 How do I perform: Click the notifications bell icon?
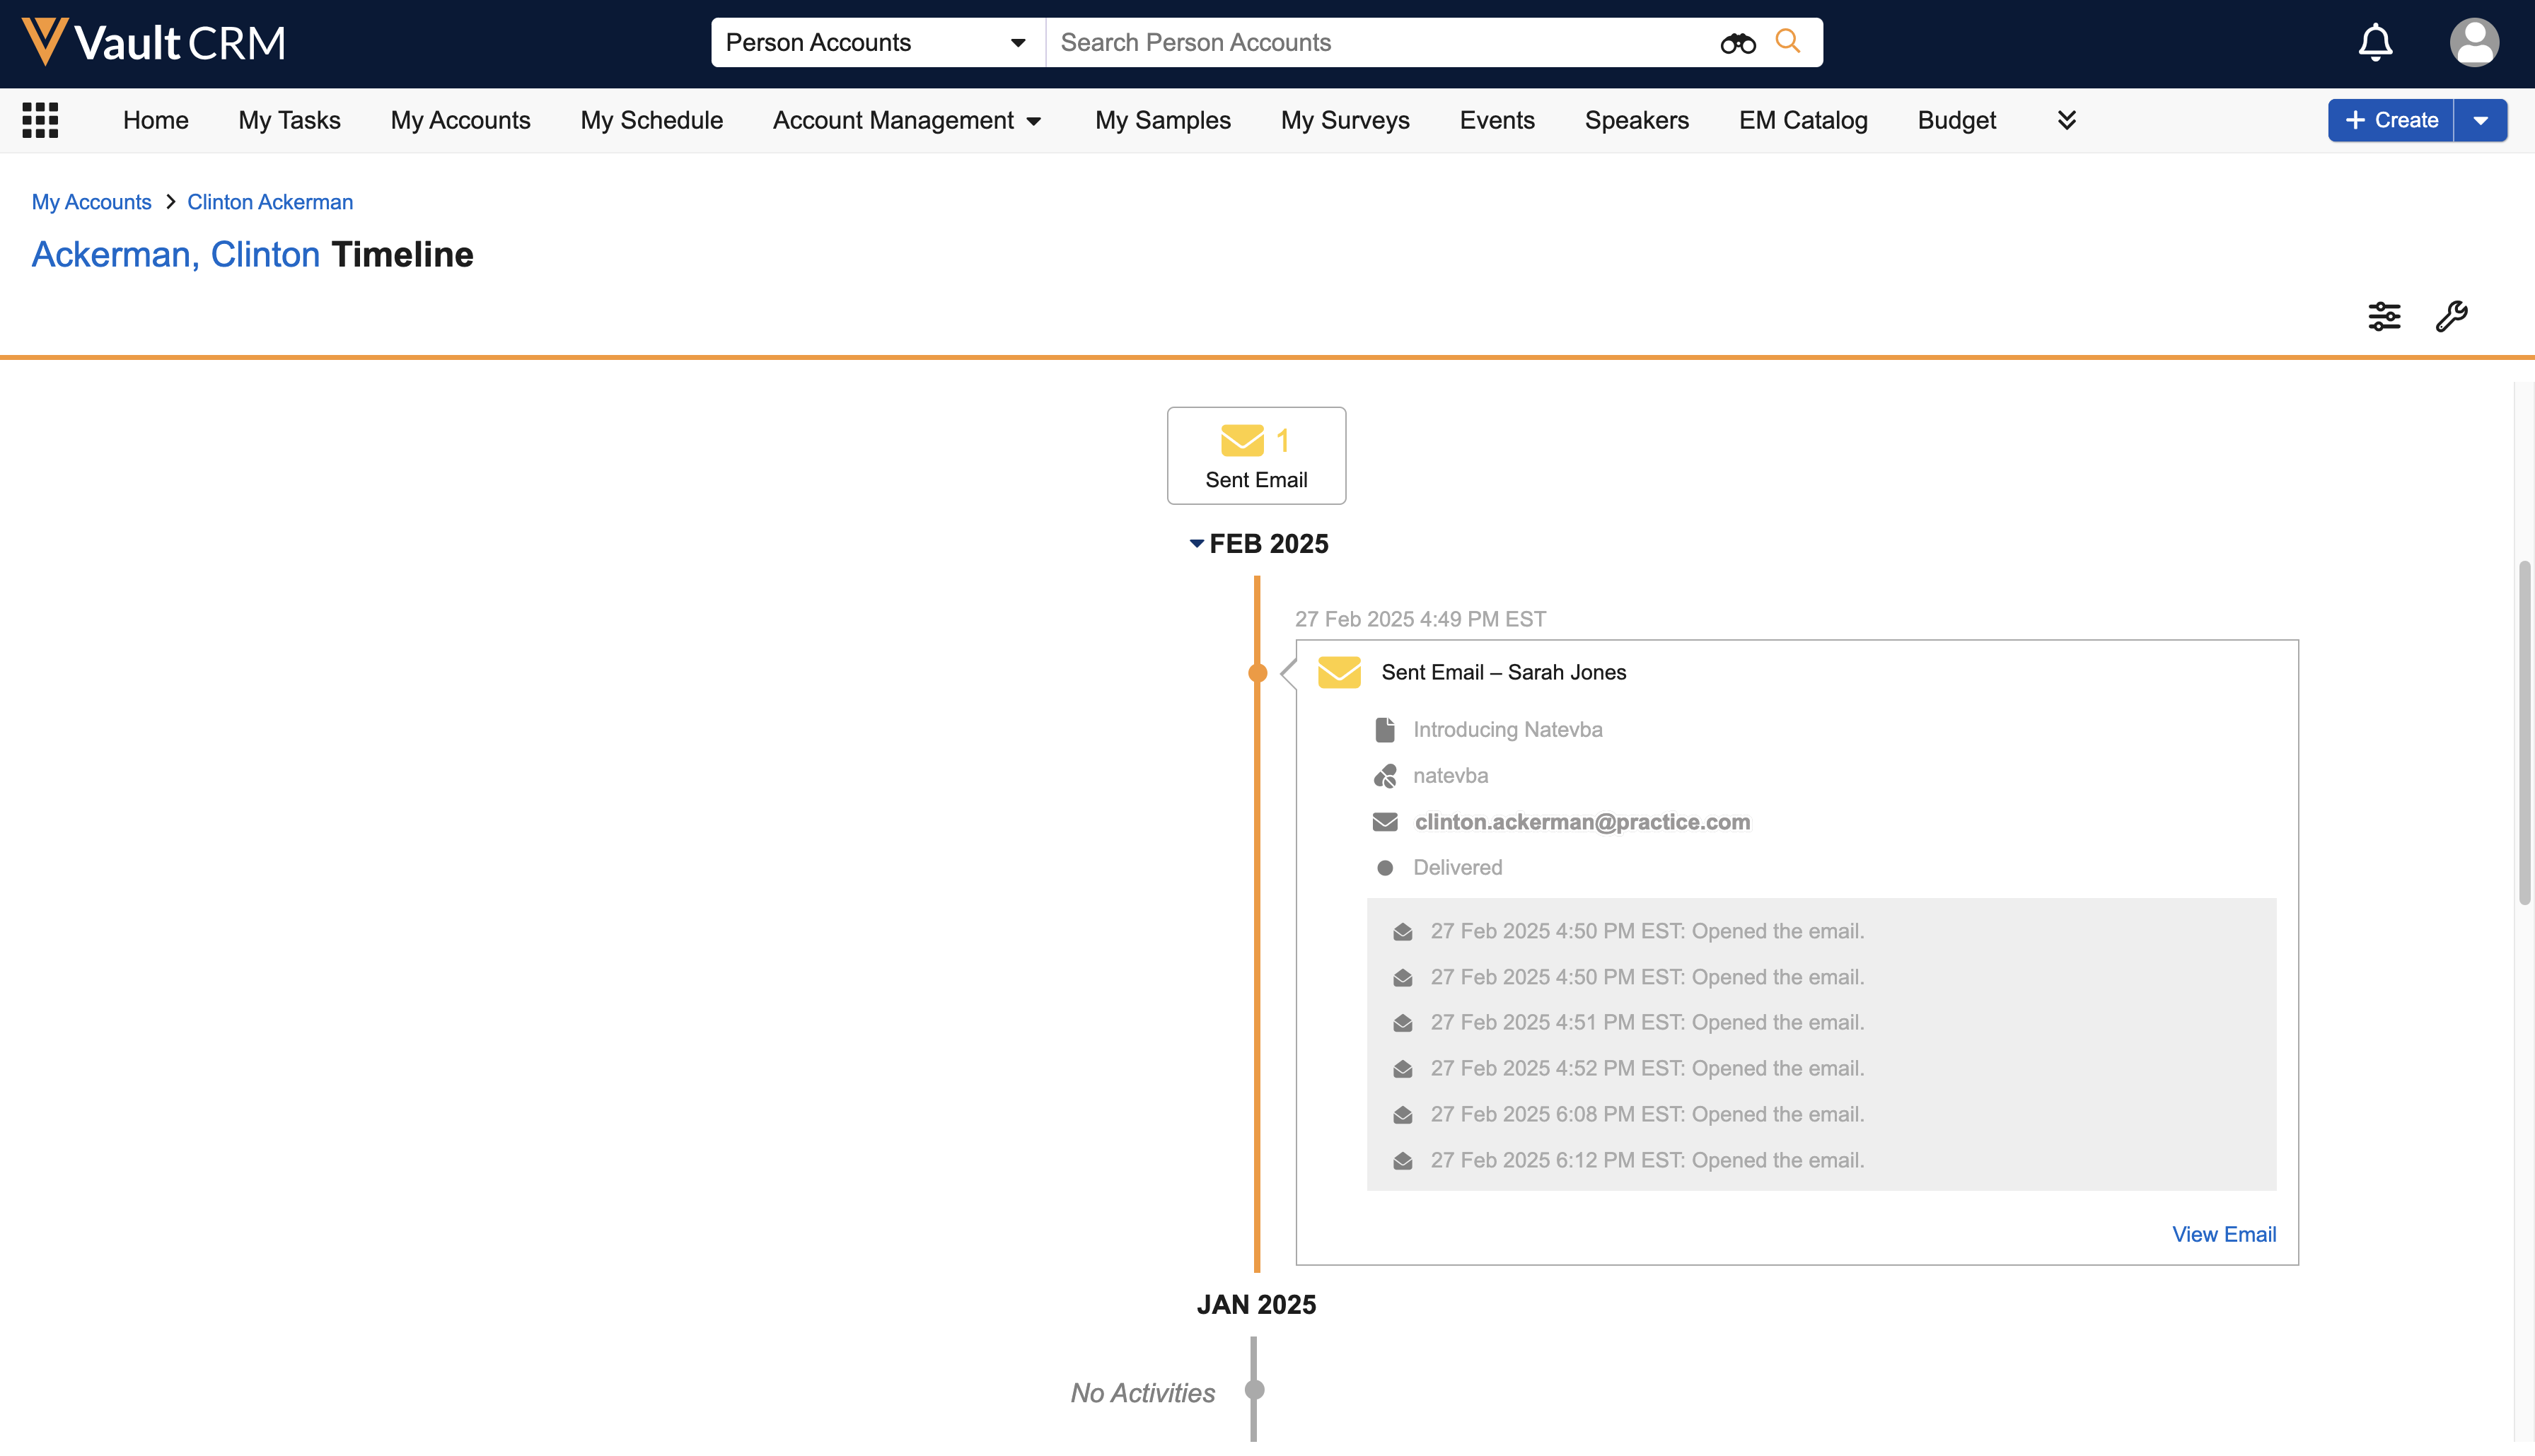coord(2375,43)
